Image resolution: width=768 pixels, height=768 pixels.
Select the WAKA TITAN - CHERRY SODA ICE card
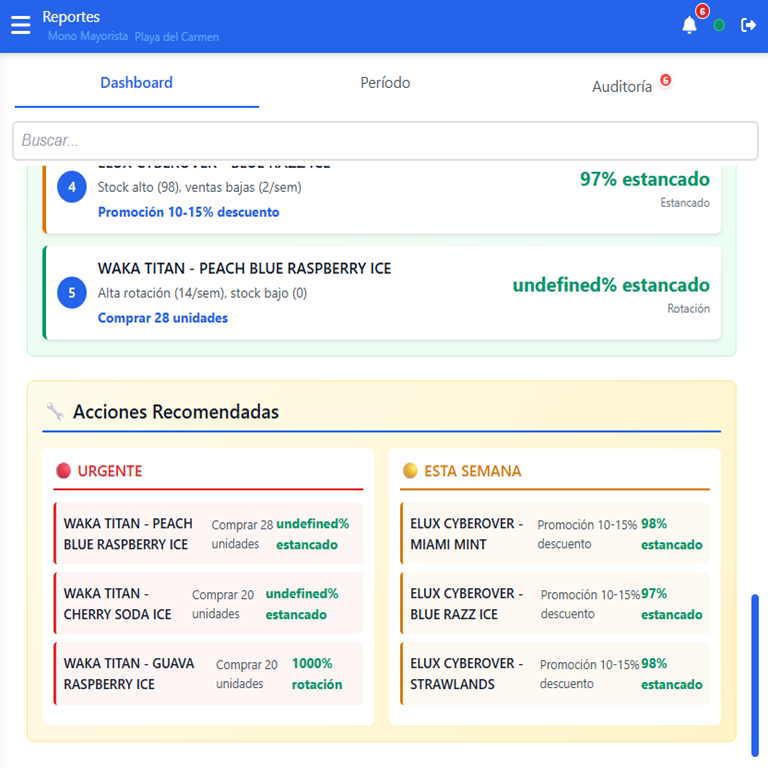(x=208, y=604)
